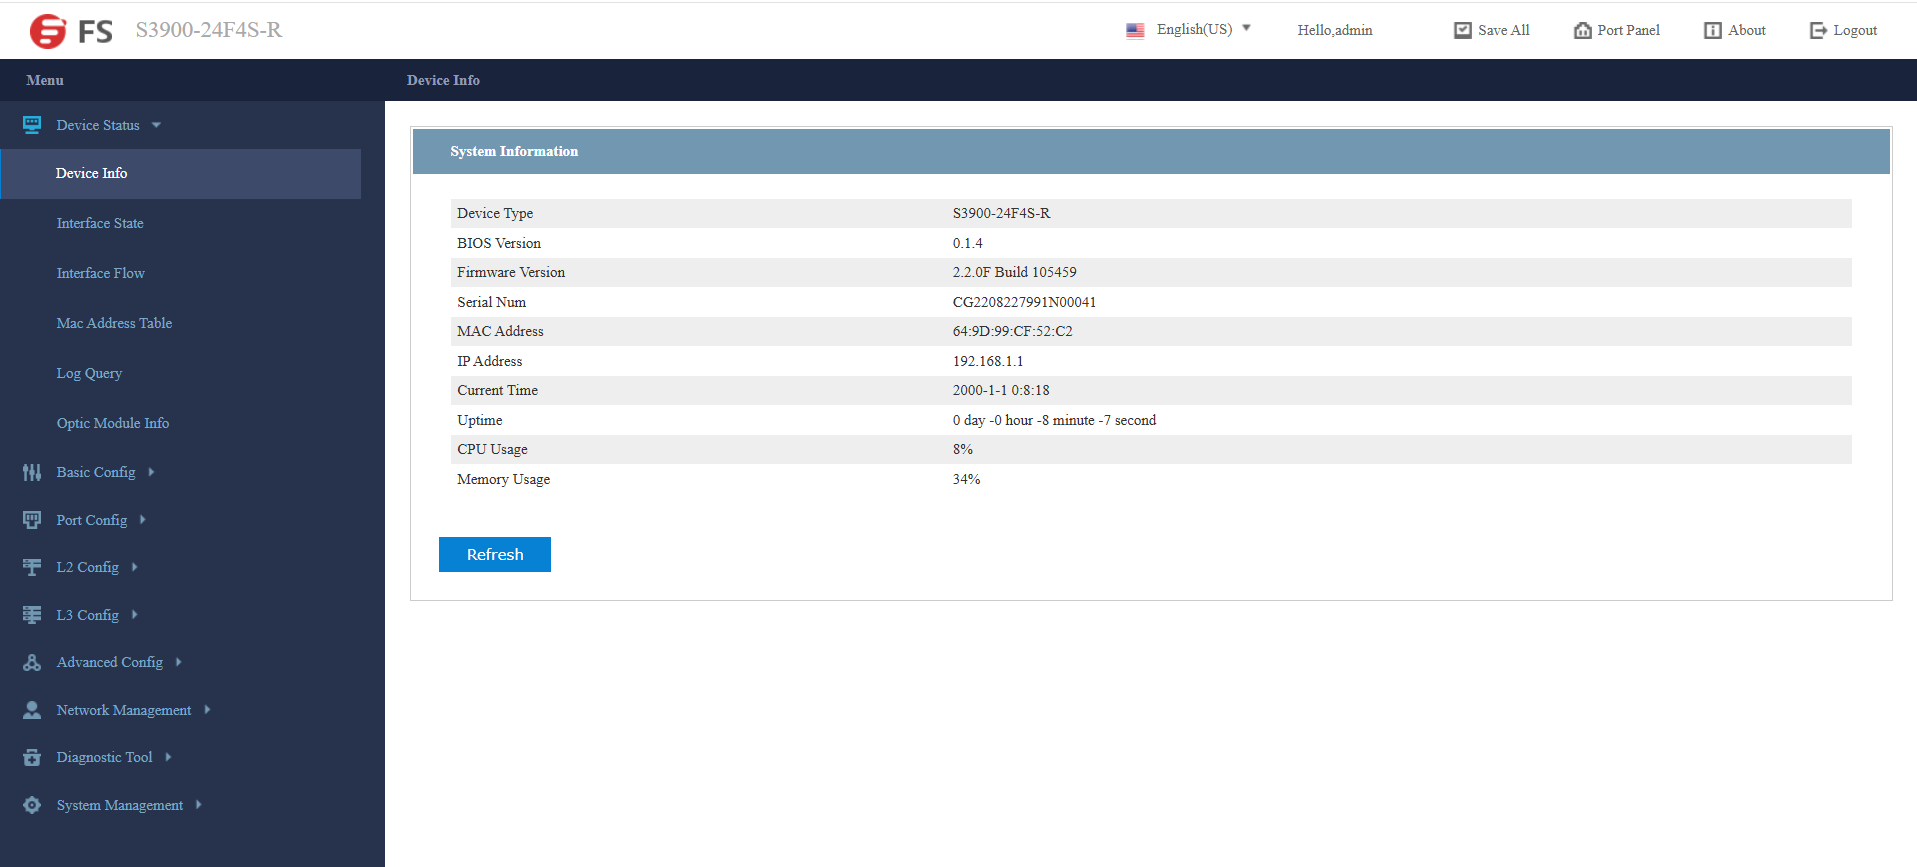This screenshot has width=1917, height=867.
Task: Open Port Panel via its icon
Action: pos(1582,30)
